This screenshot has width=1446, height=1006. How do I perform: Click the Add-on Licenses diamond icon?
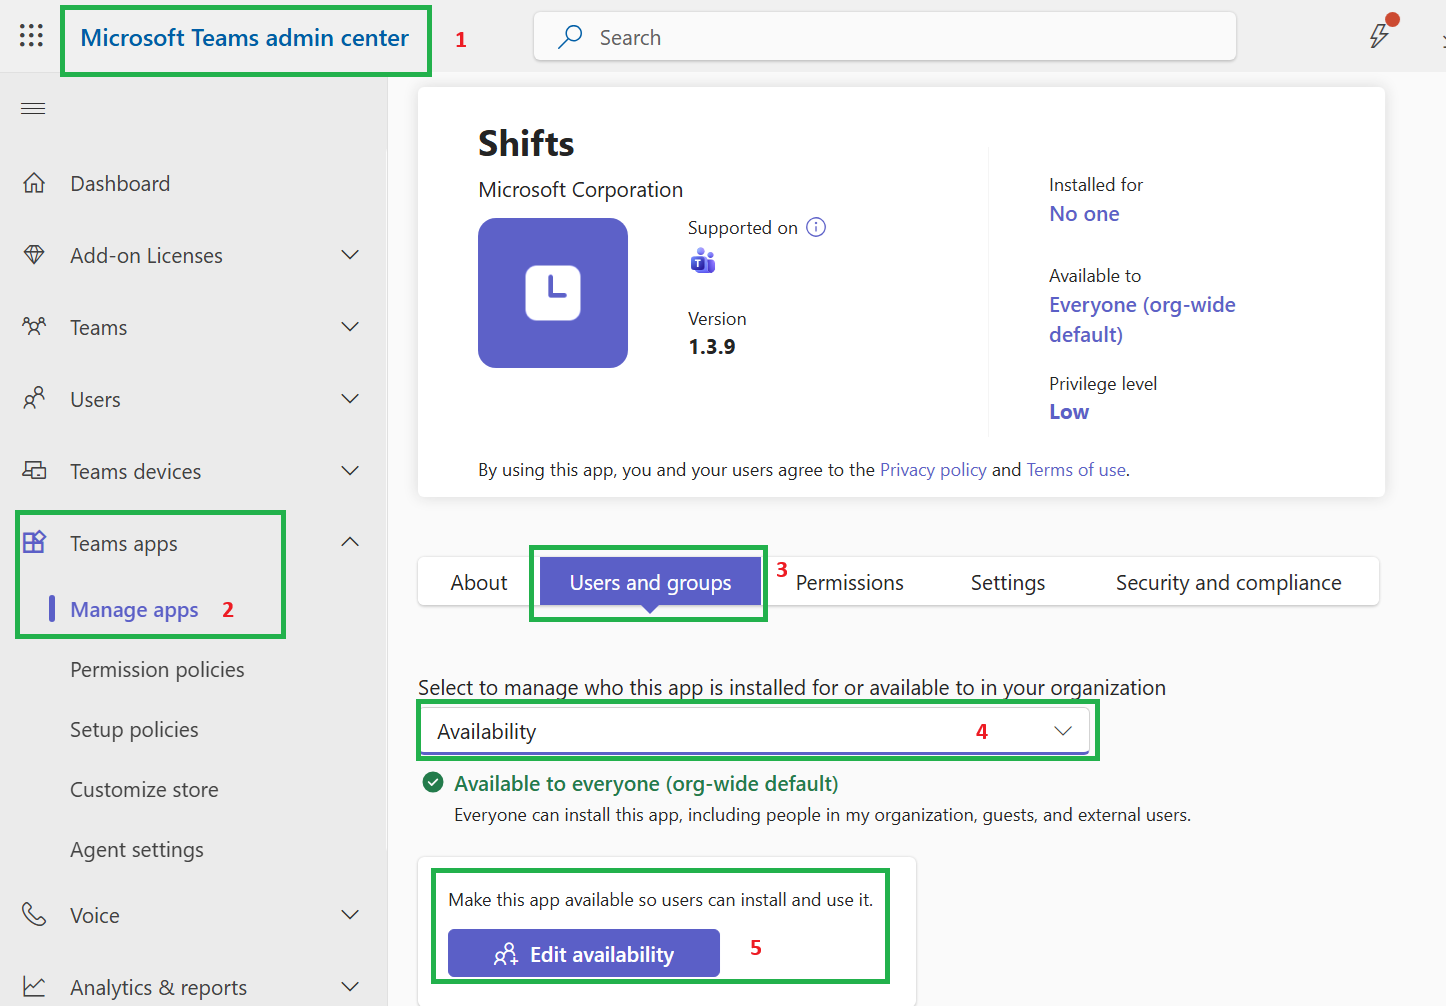click(x=34, y=255)
